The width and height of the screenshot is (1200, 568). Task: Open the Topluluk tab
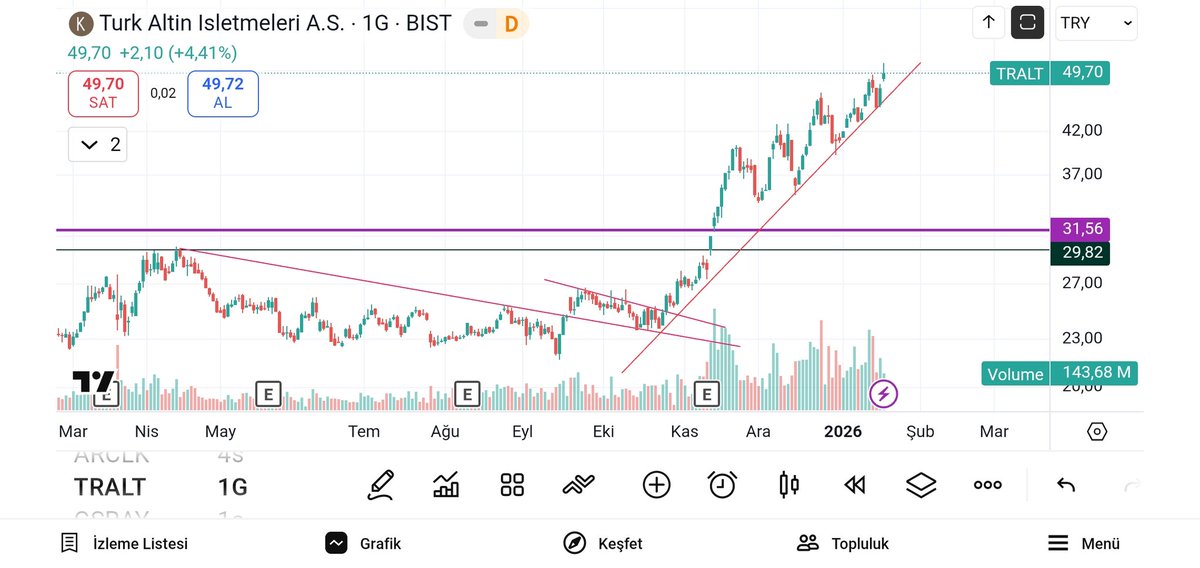(843, 543)
